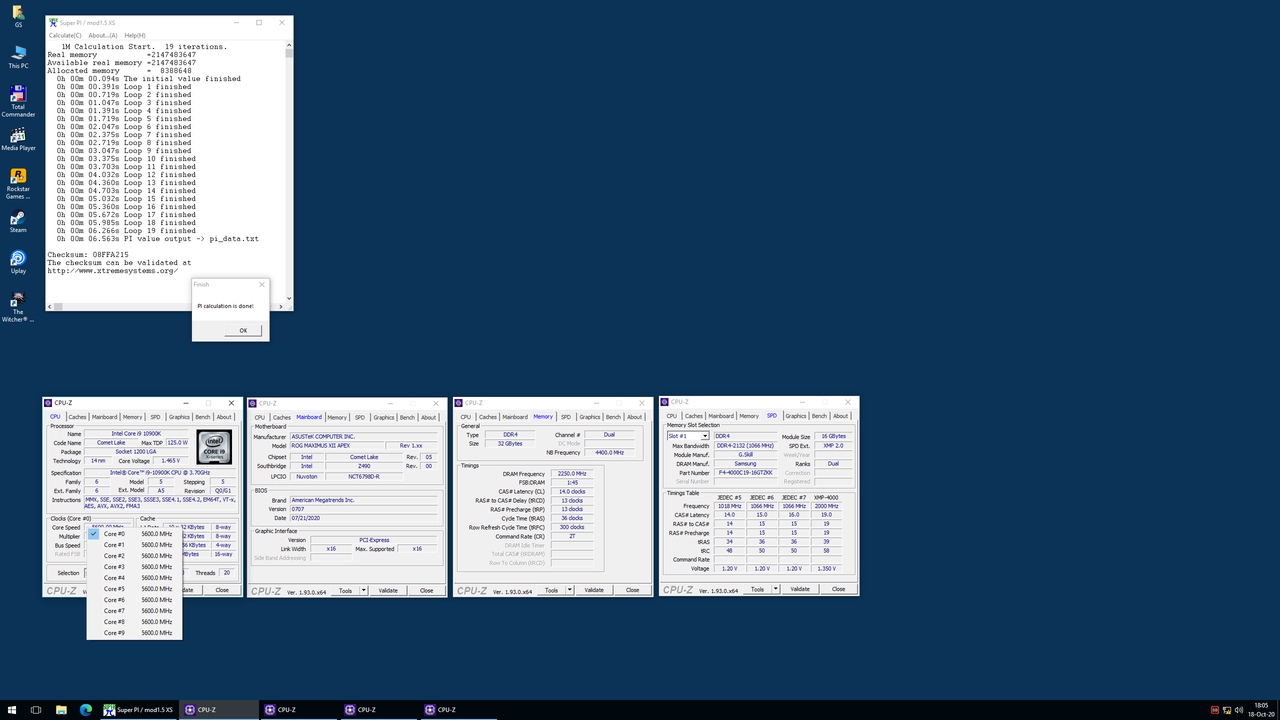
Task: Click Close in the SPD CPU-Z window
Action: pyautogui.click(x=838, y=589)
